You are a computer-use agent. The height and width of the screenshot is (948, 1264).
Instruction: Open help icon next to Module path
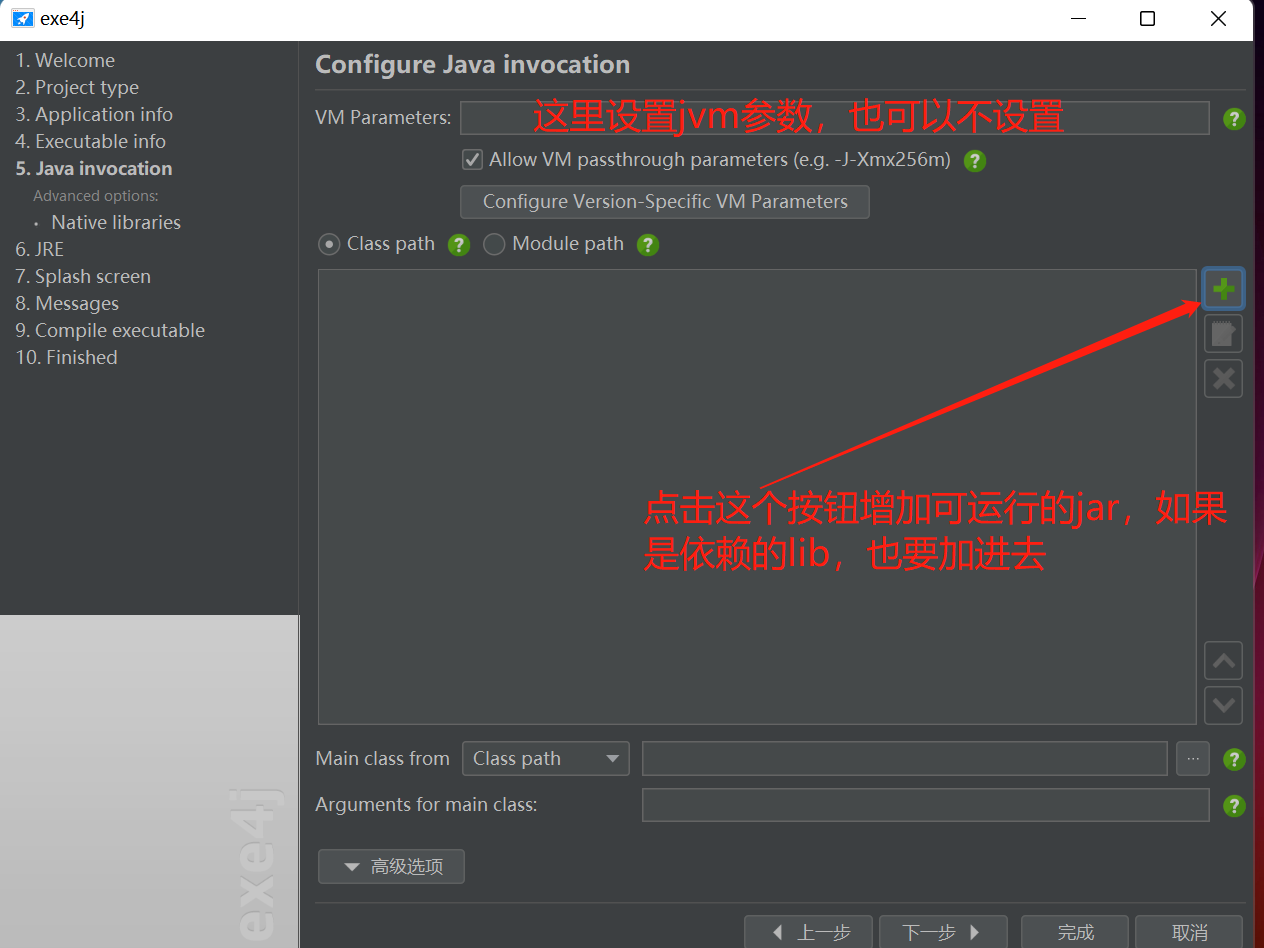[648, 245]
